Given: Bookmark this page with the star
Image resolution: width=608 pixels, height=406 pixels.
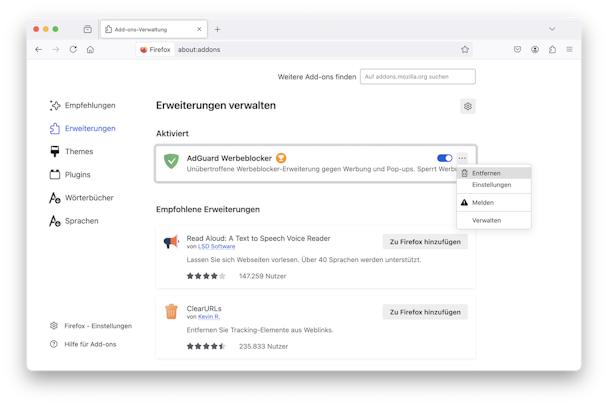Looking at the screenshot, I should [465, 49].
